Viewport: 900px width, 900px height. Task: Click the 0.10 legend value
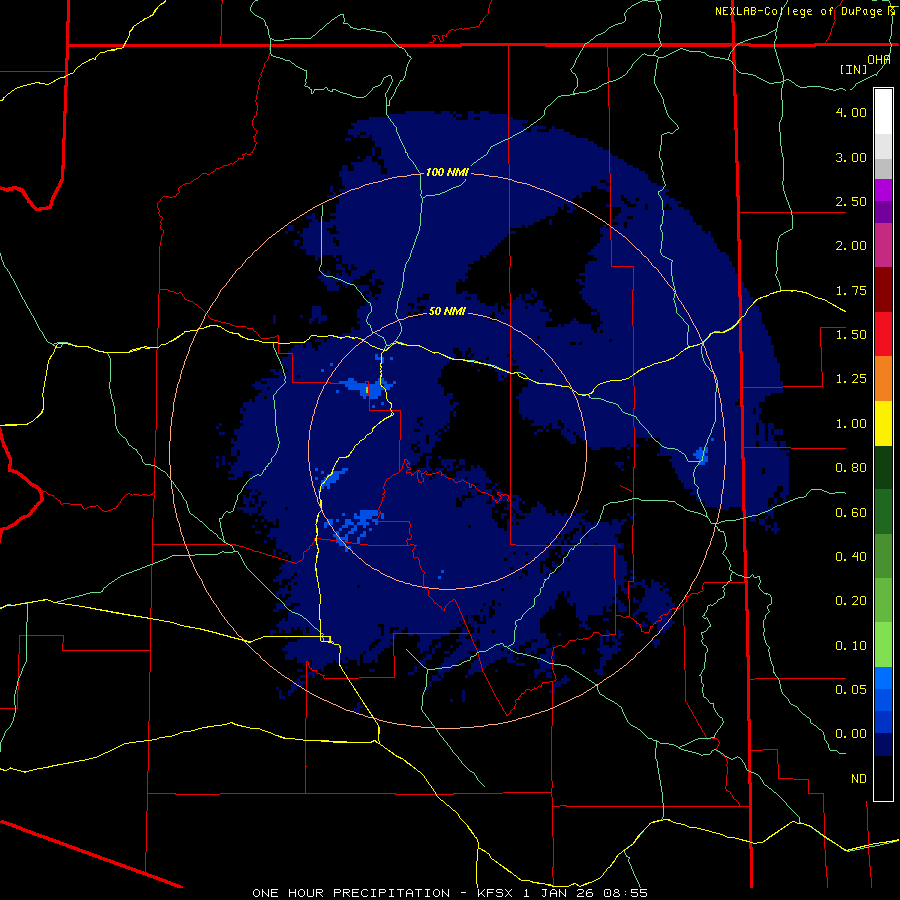(x=851, y=646)
